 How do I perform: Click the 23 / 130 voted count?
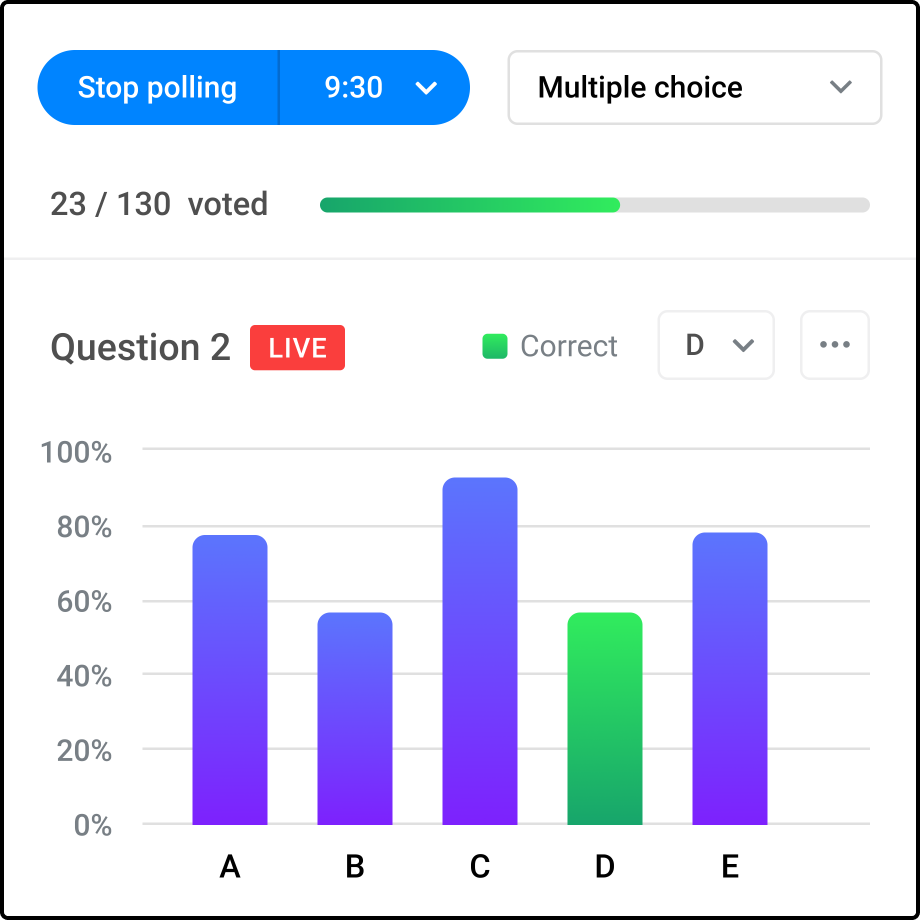[159, 205]
